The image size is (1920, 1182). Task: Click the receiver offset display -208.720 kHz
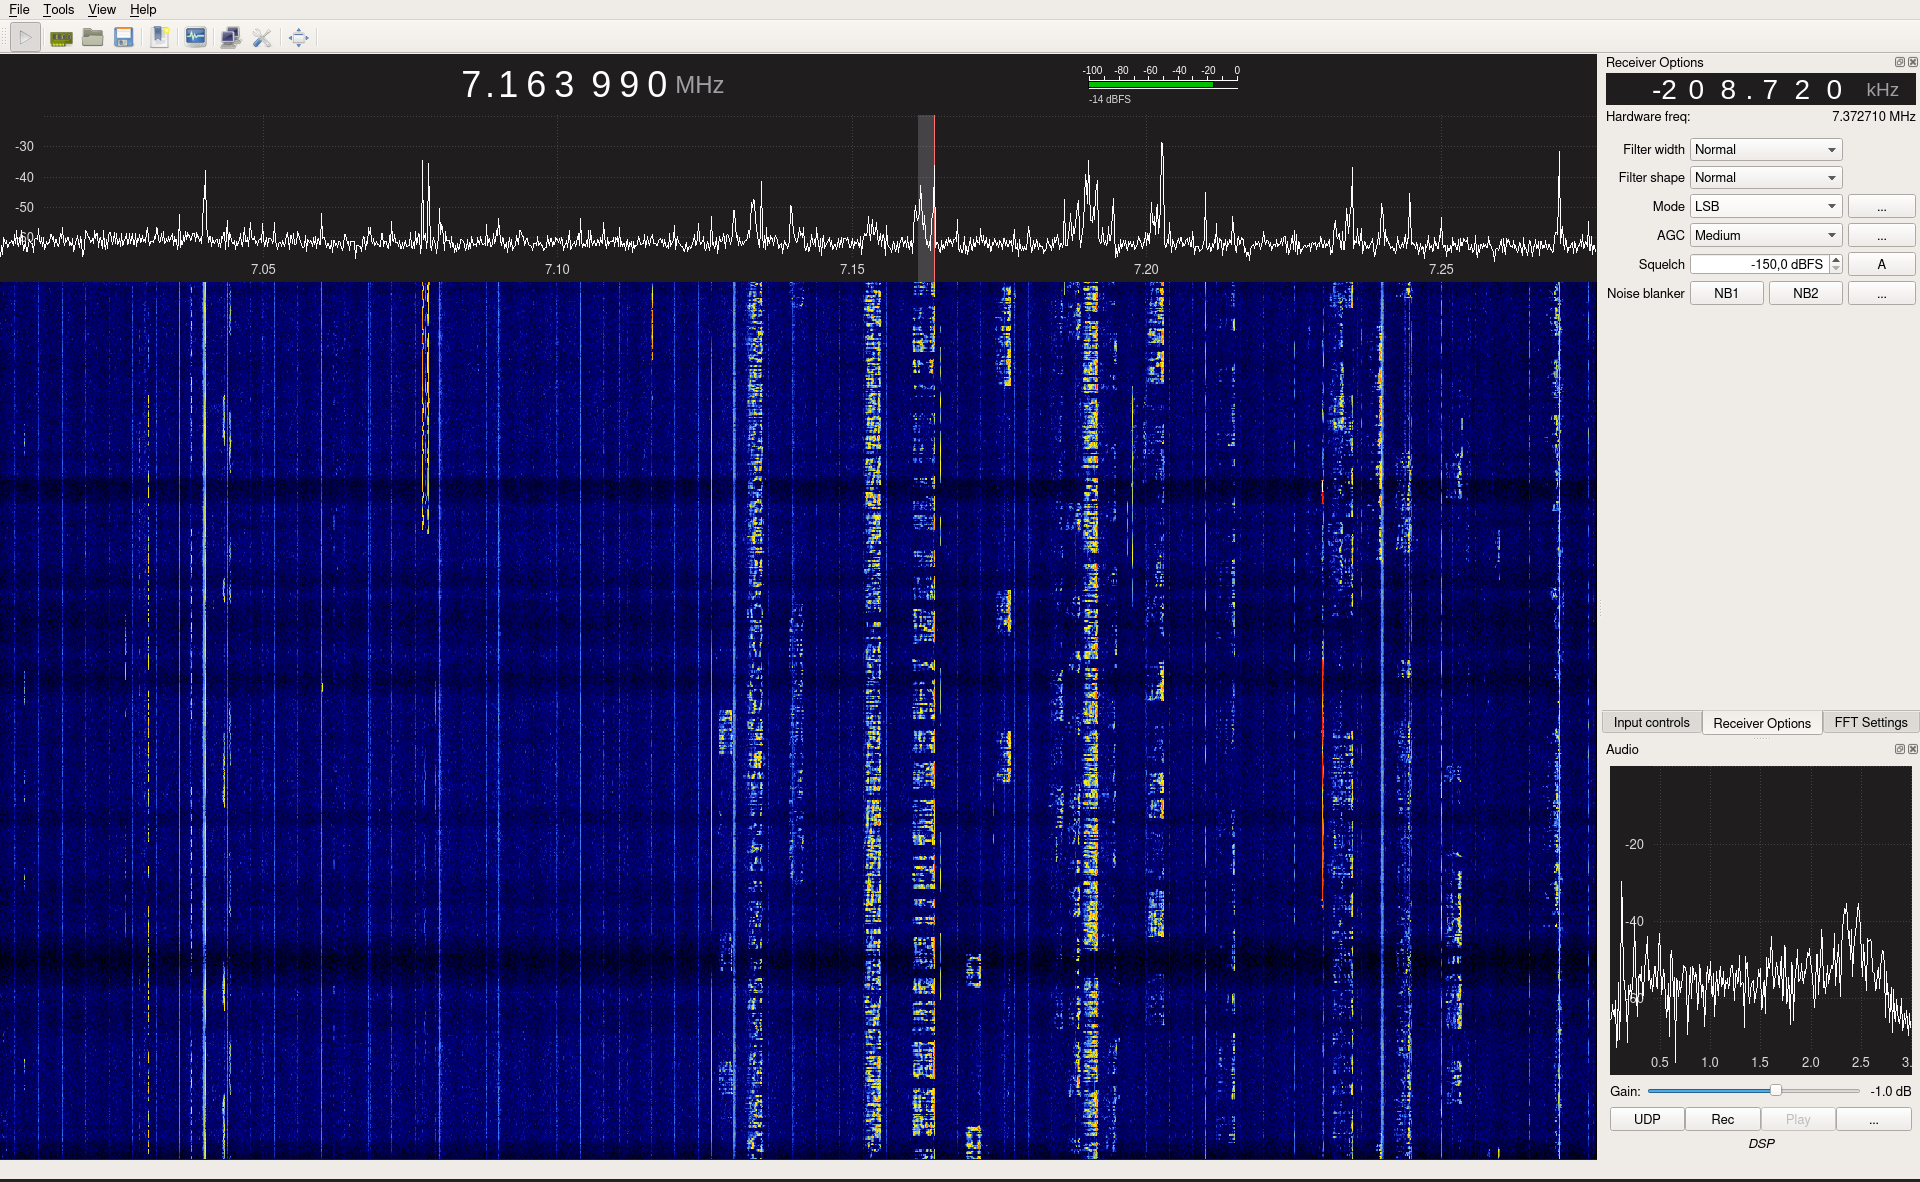point(1760,89)
